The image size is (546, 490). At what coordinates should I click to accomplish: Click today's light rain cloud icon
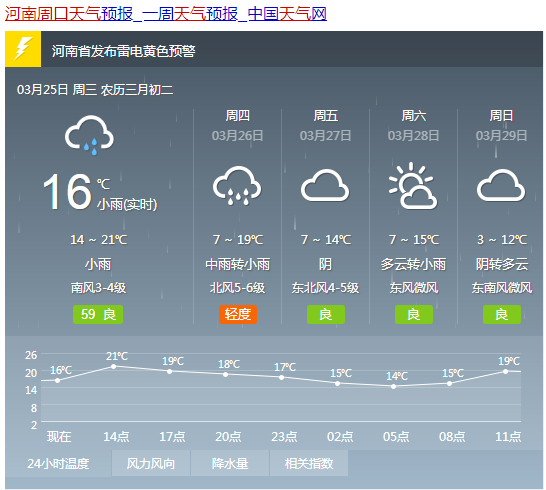(x=89, y=135)
